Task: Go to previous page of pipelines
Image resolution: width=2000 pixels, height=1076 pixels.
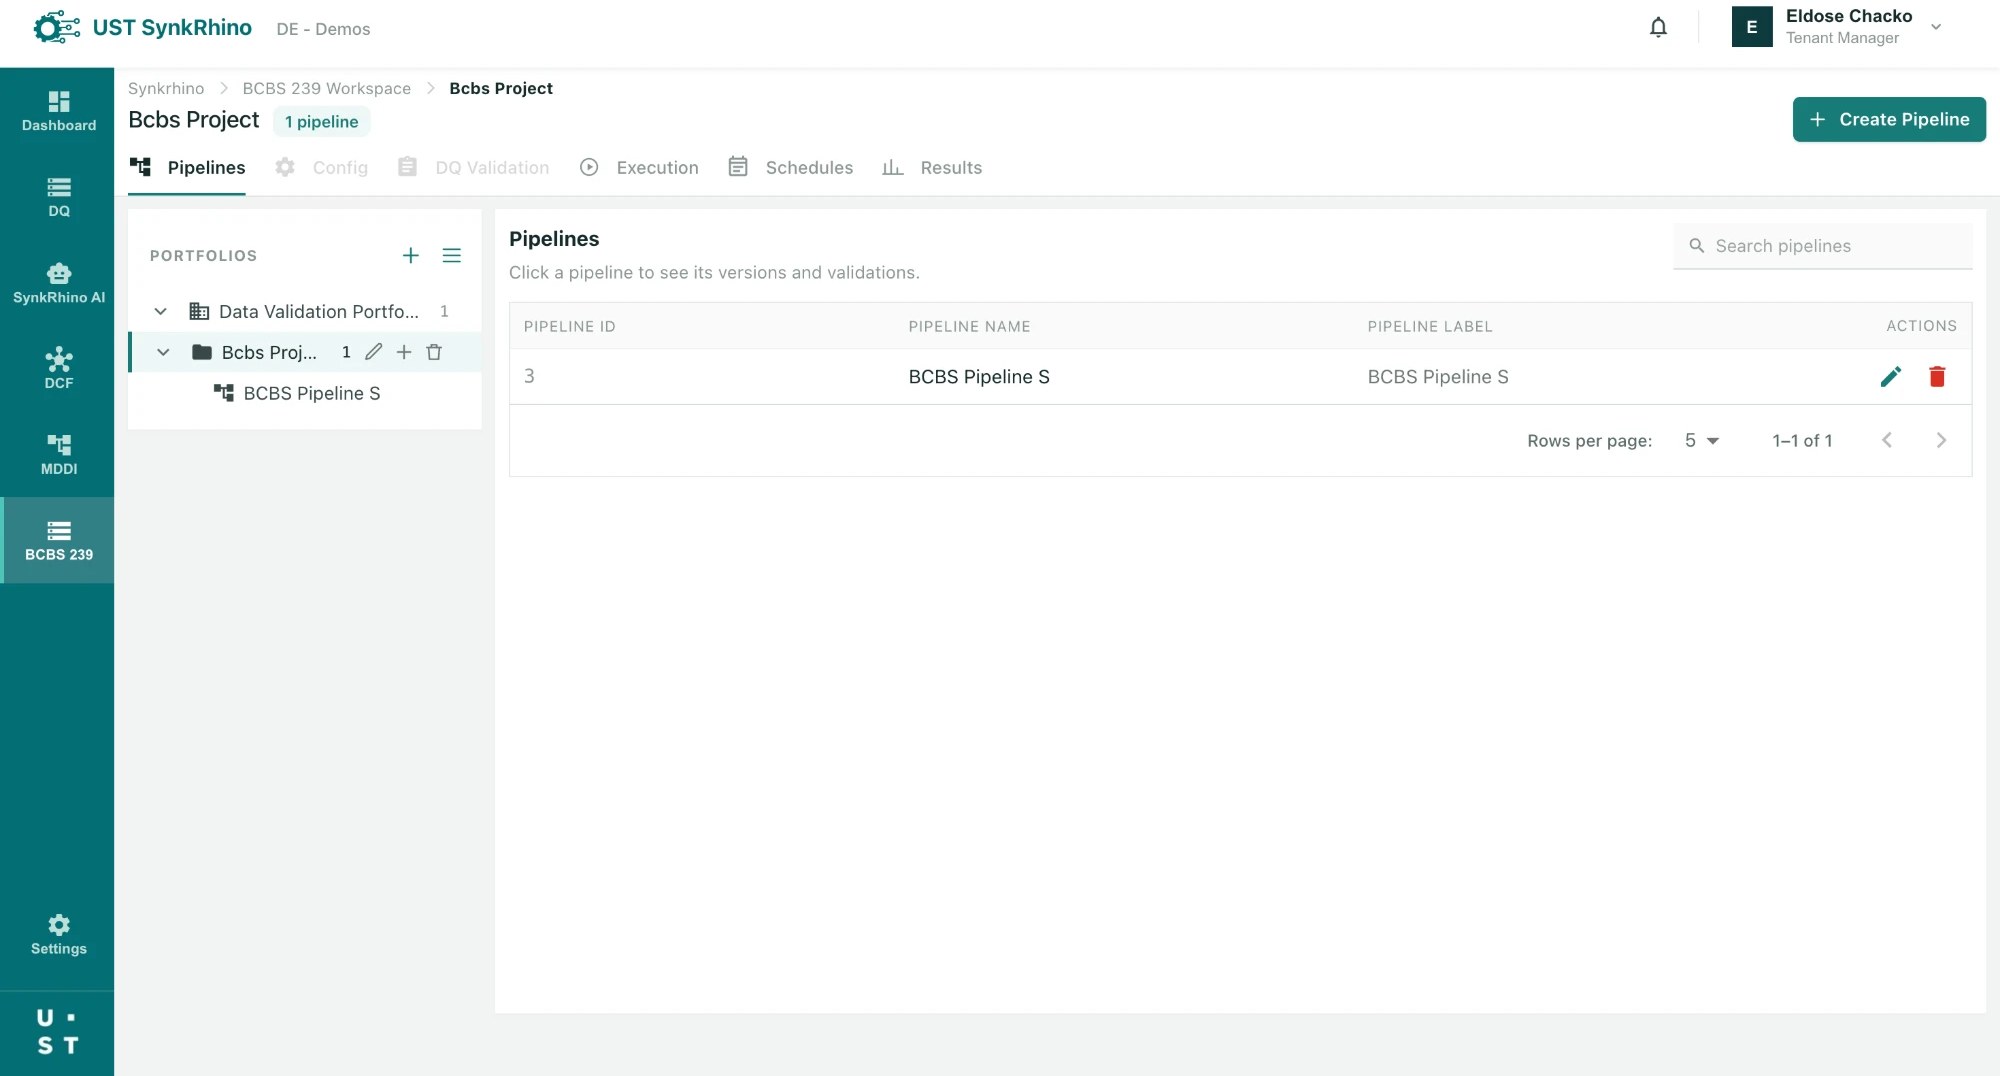Action: pos(1887,441)
